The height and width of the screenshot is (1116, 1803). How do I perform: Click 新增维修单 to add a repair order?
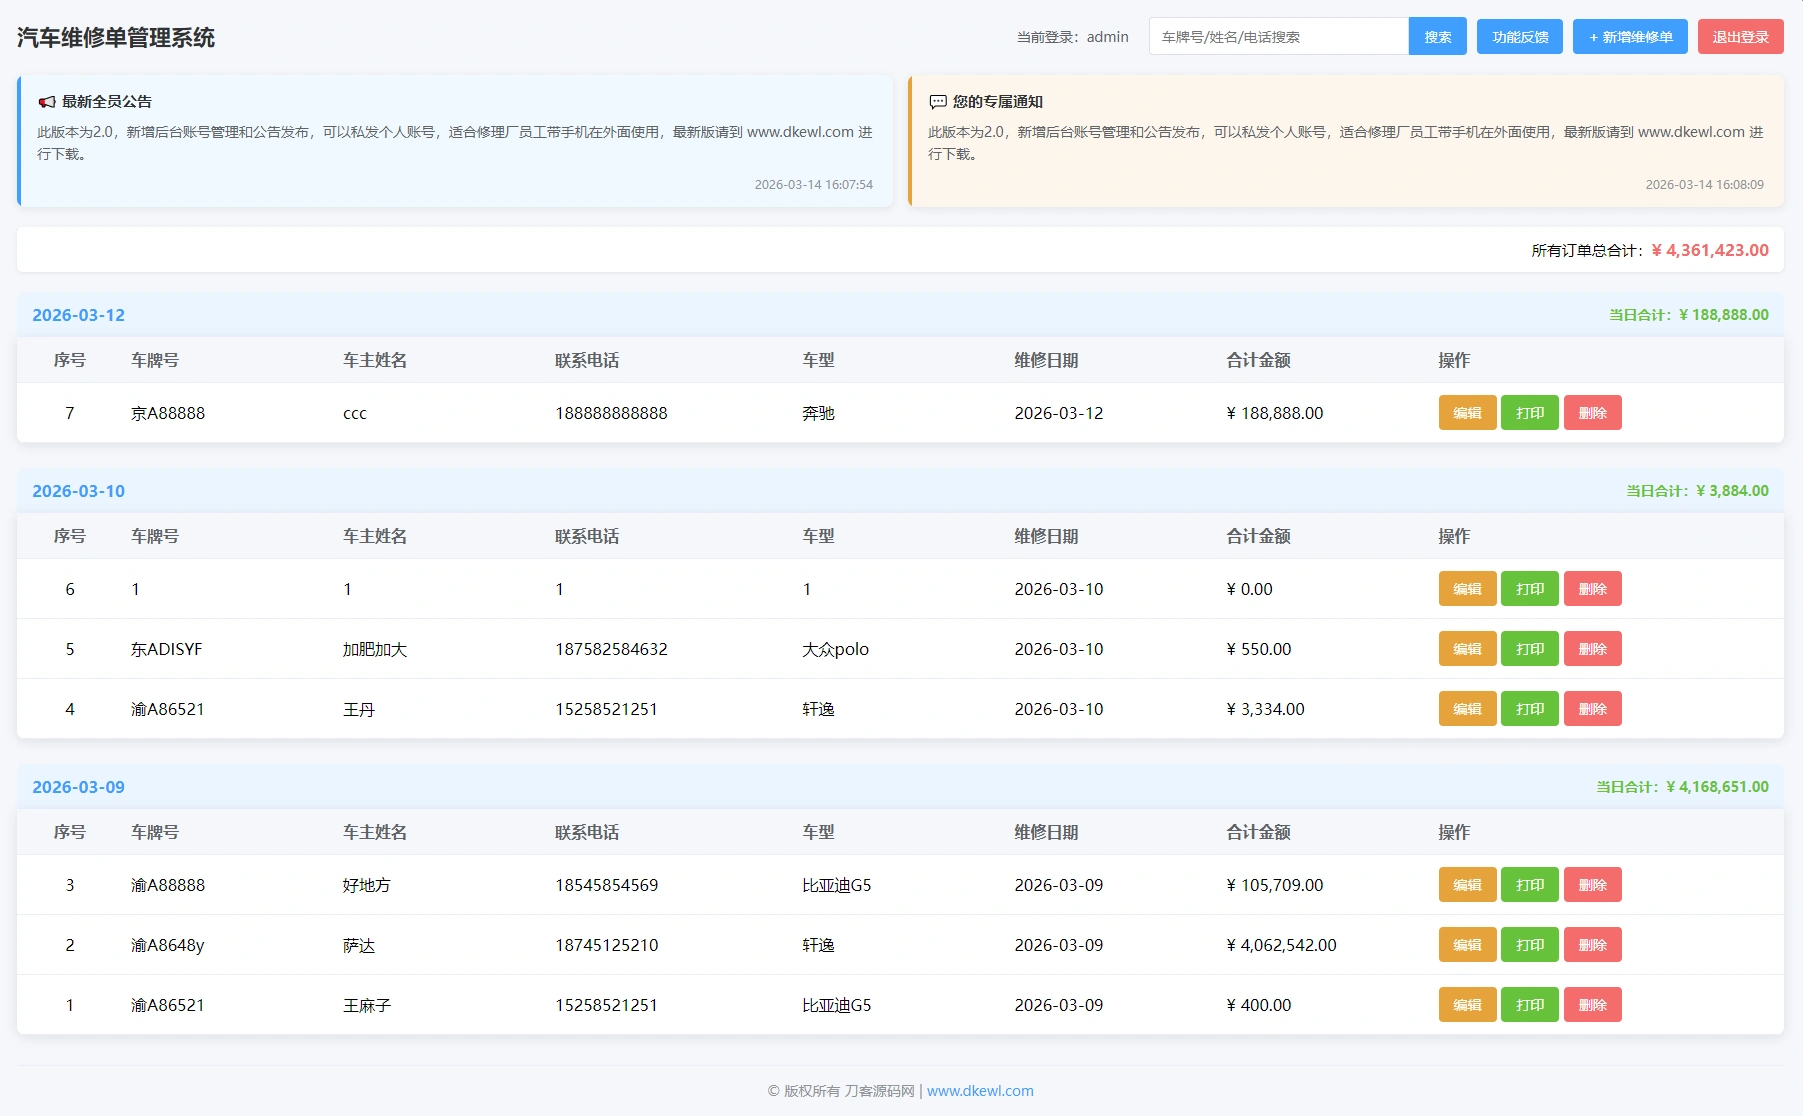click(1629, 36)
